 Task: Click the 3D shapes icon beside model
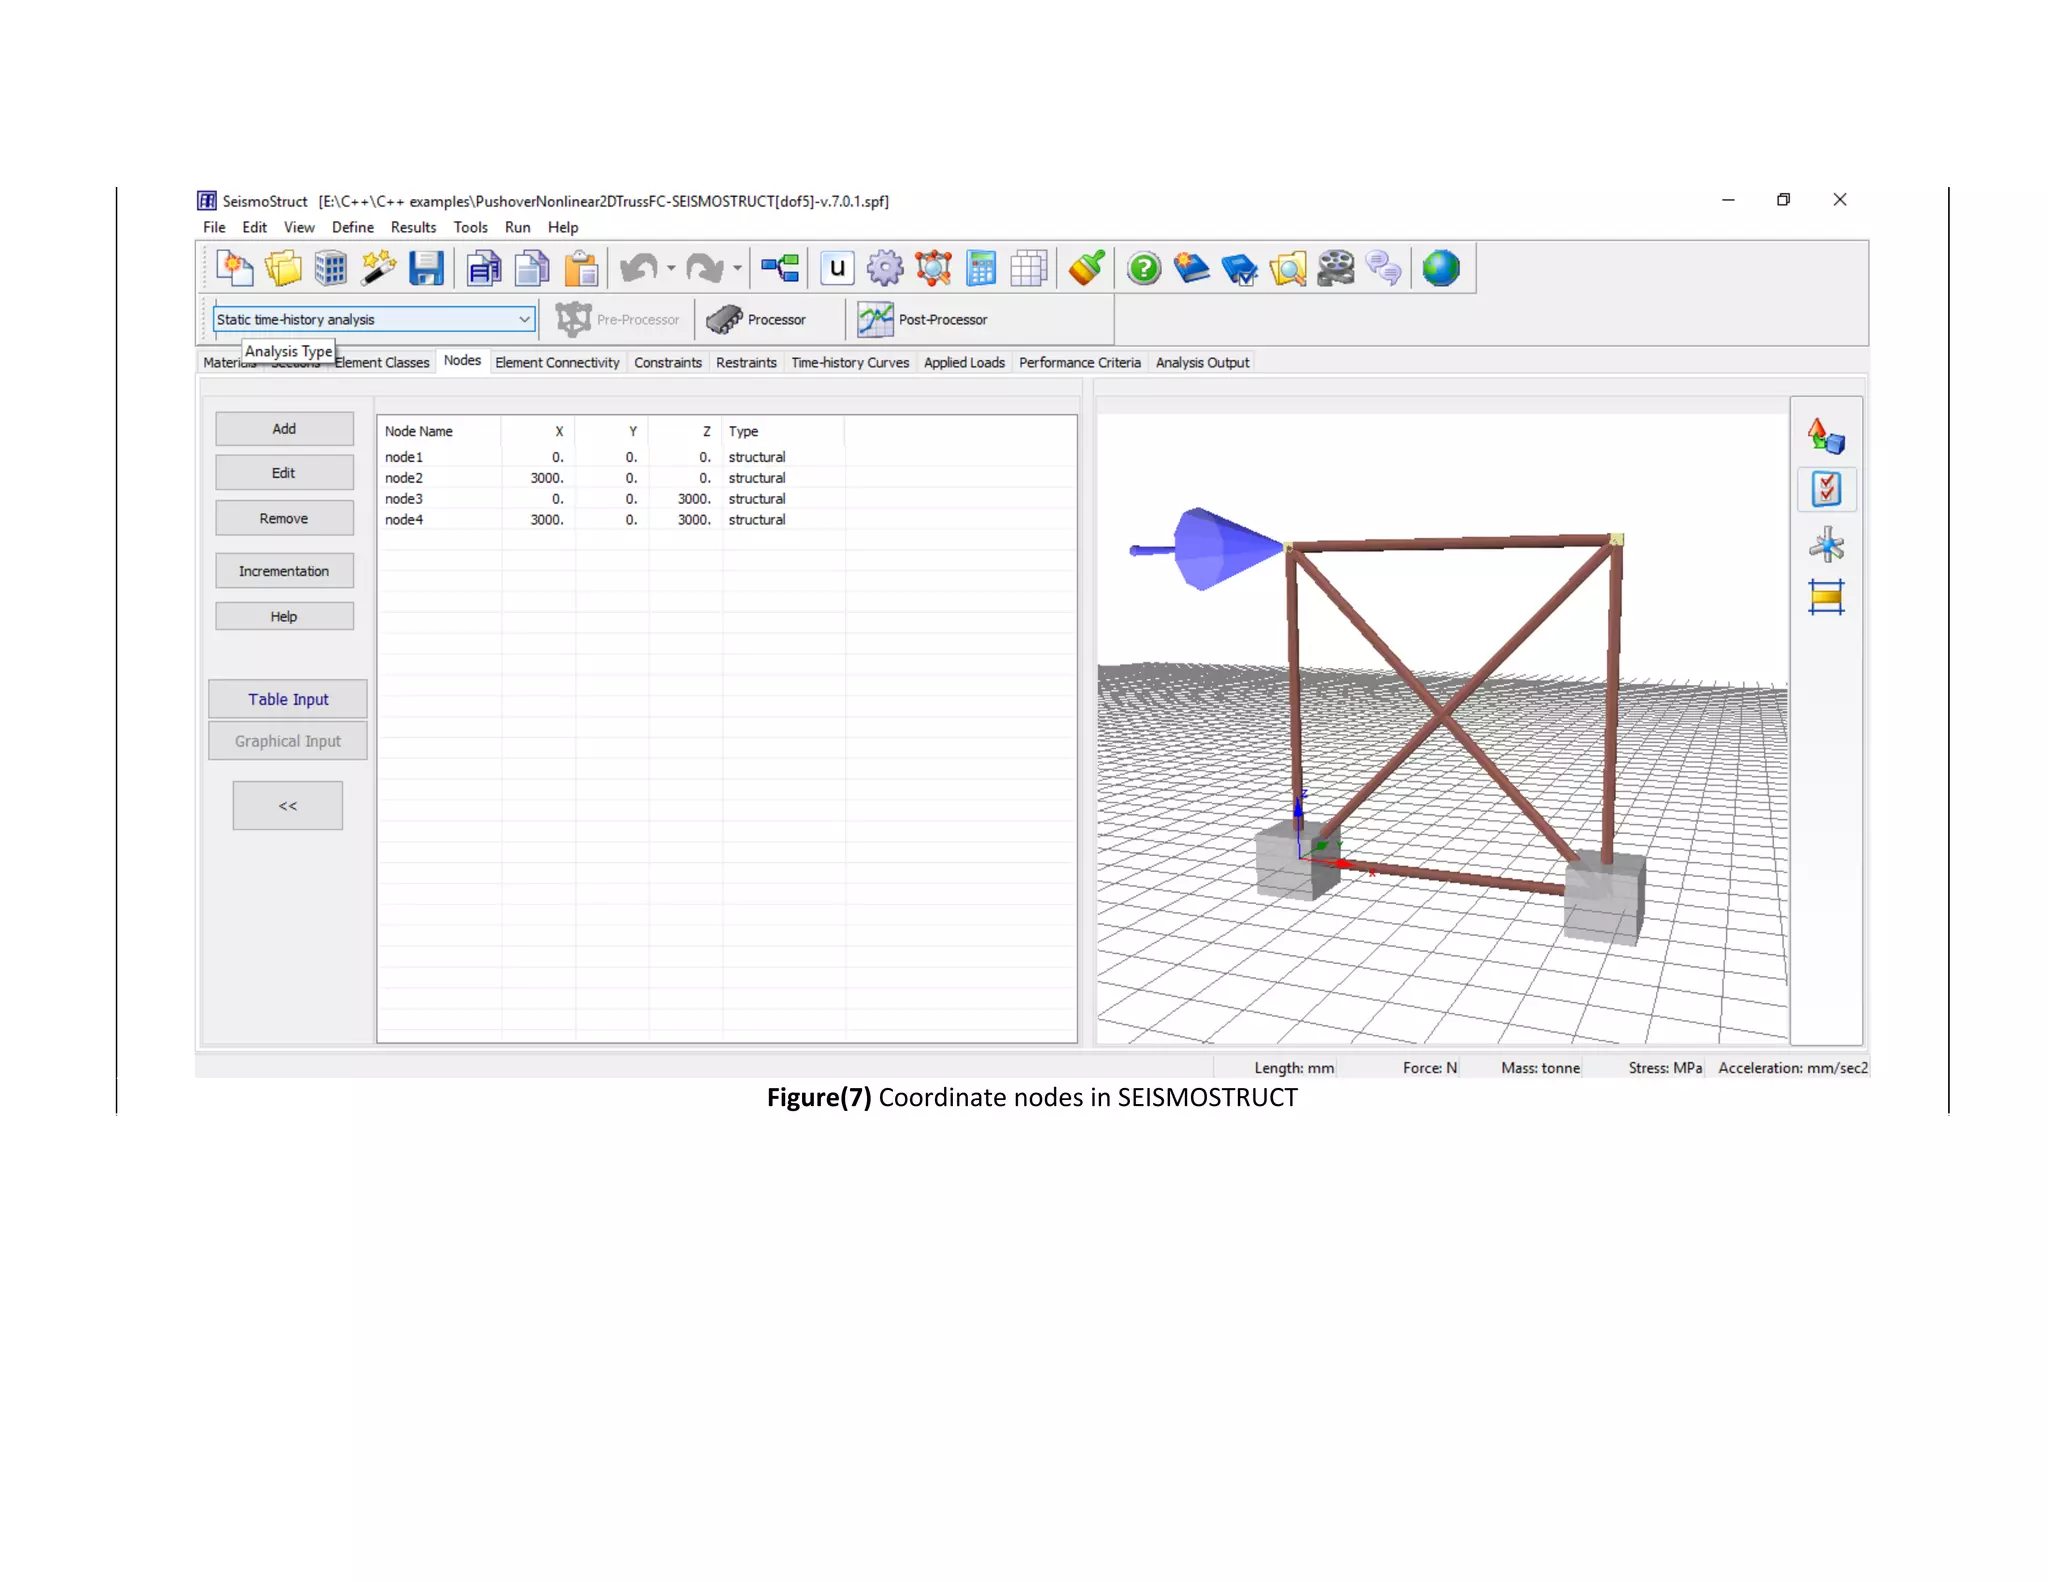pos(1826,437)
